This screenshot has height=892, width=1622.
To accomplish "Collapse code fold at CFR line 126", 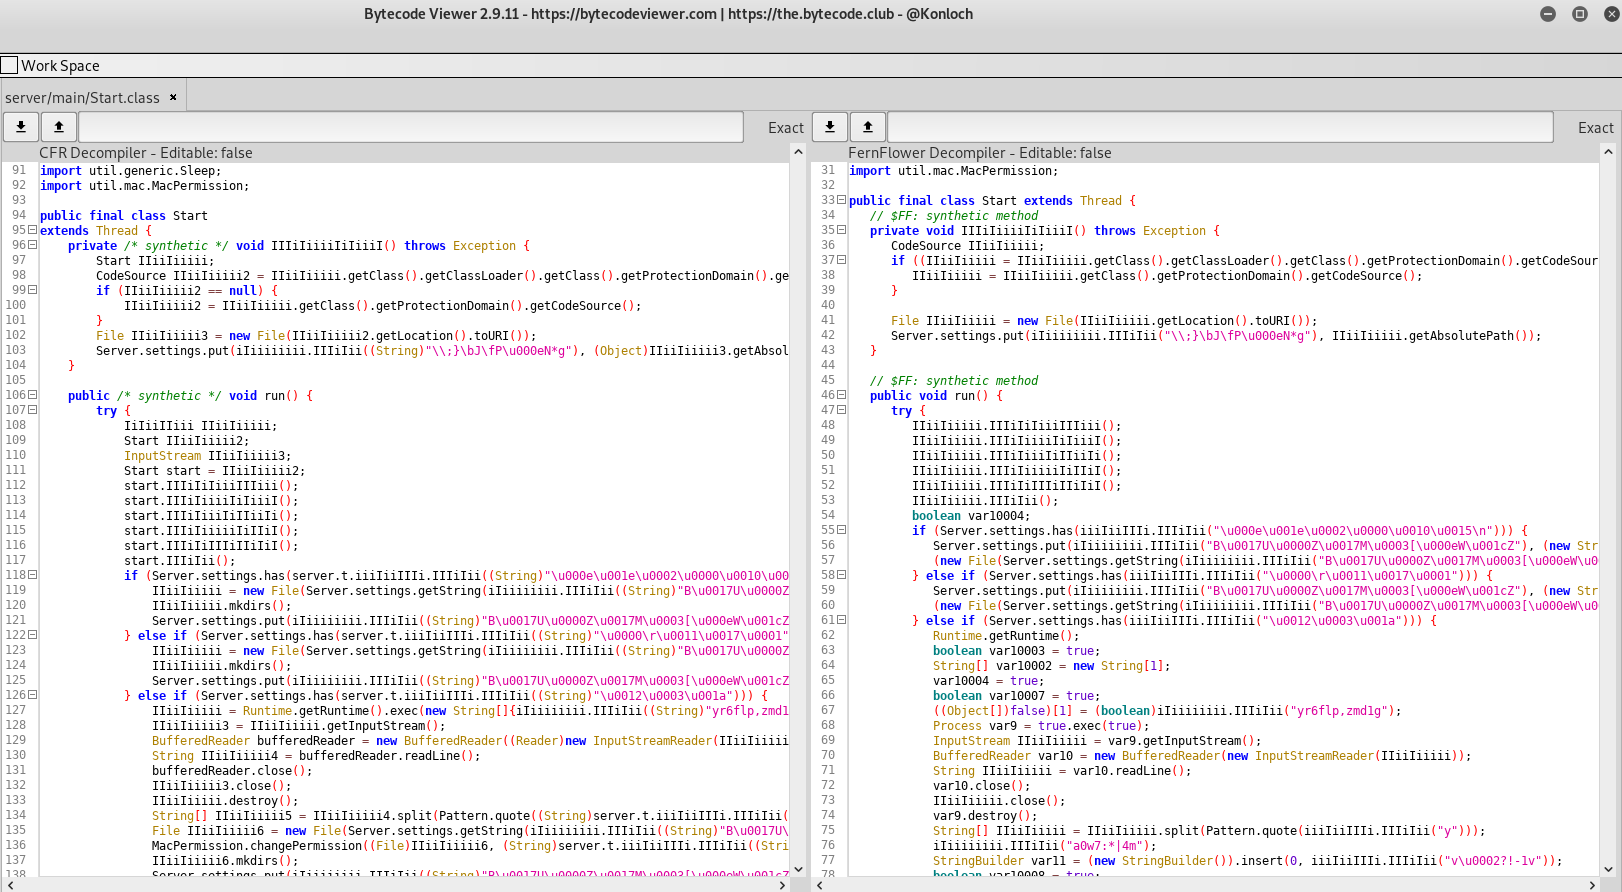I will 32,695.
